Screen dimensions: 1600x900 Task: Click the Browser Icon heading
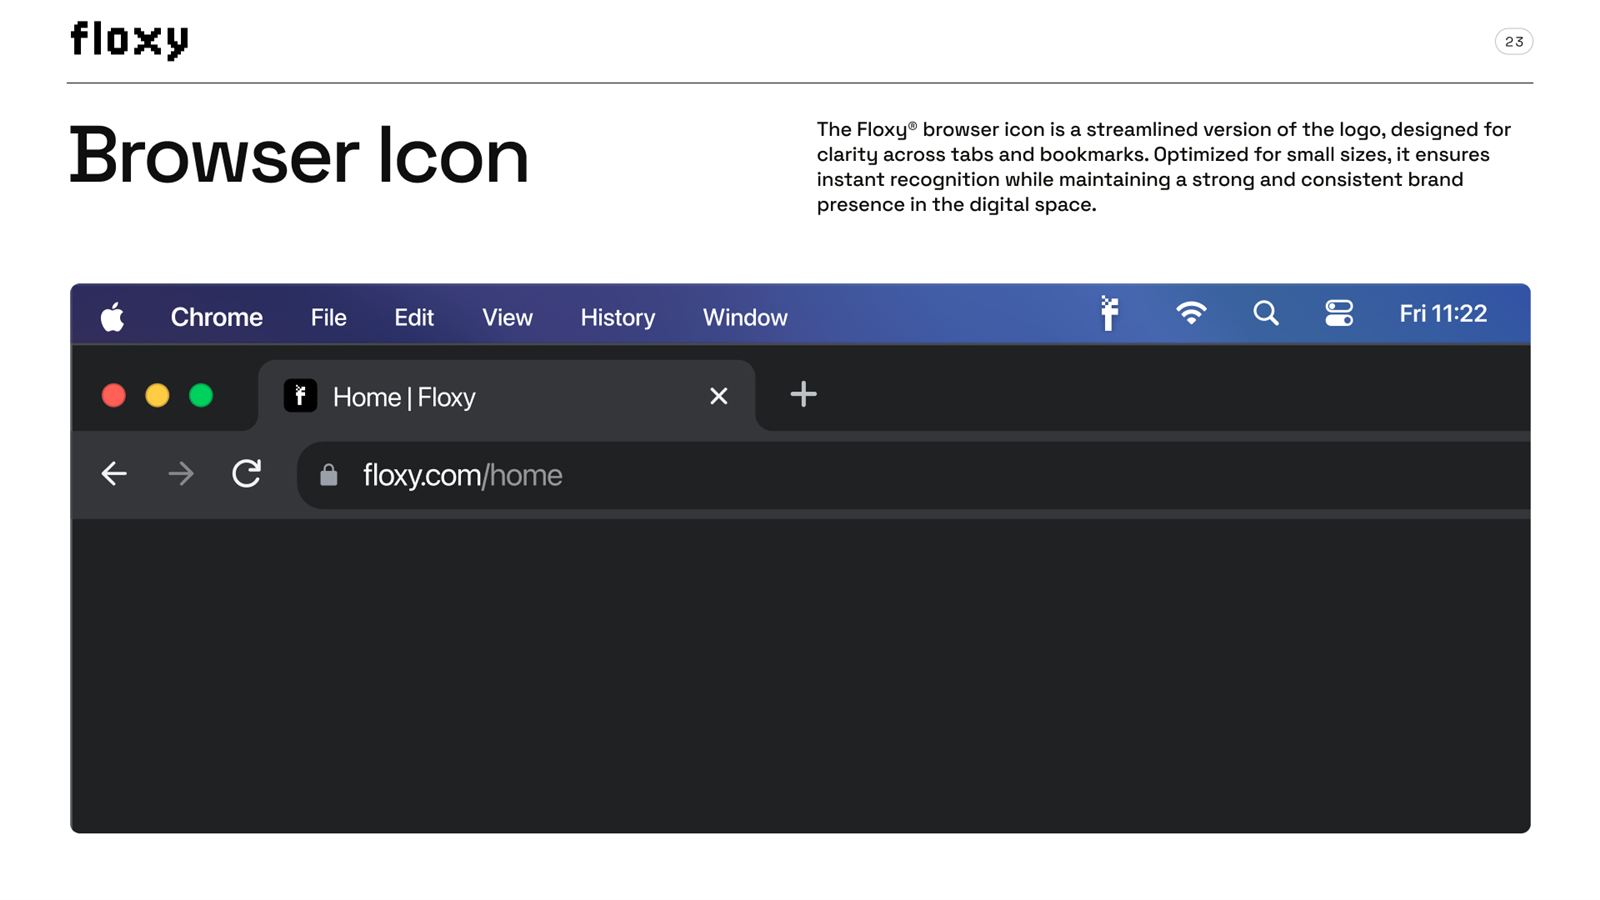(x=298, y=156)
